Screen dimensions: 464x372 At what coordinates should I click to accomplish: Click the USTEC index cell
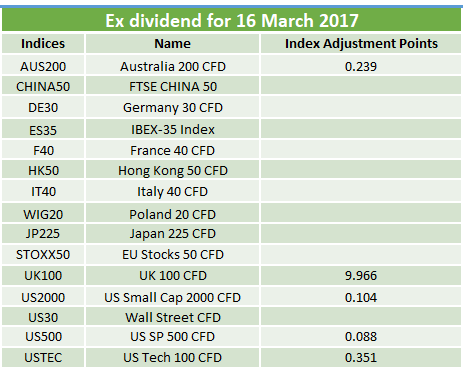click(43, 357)
